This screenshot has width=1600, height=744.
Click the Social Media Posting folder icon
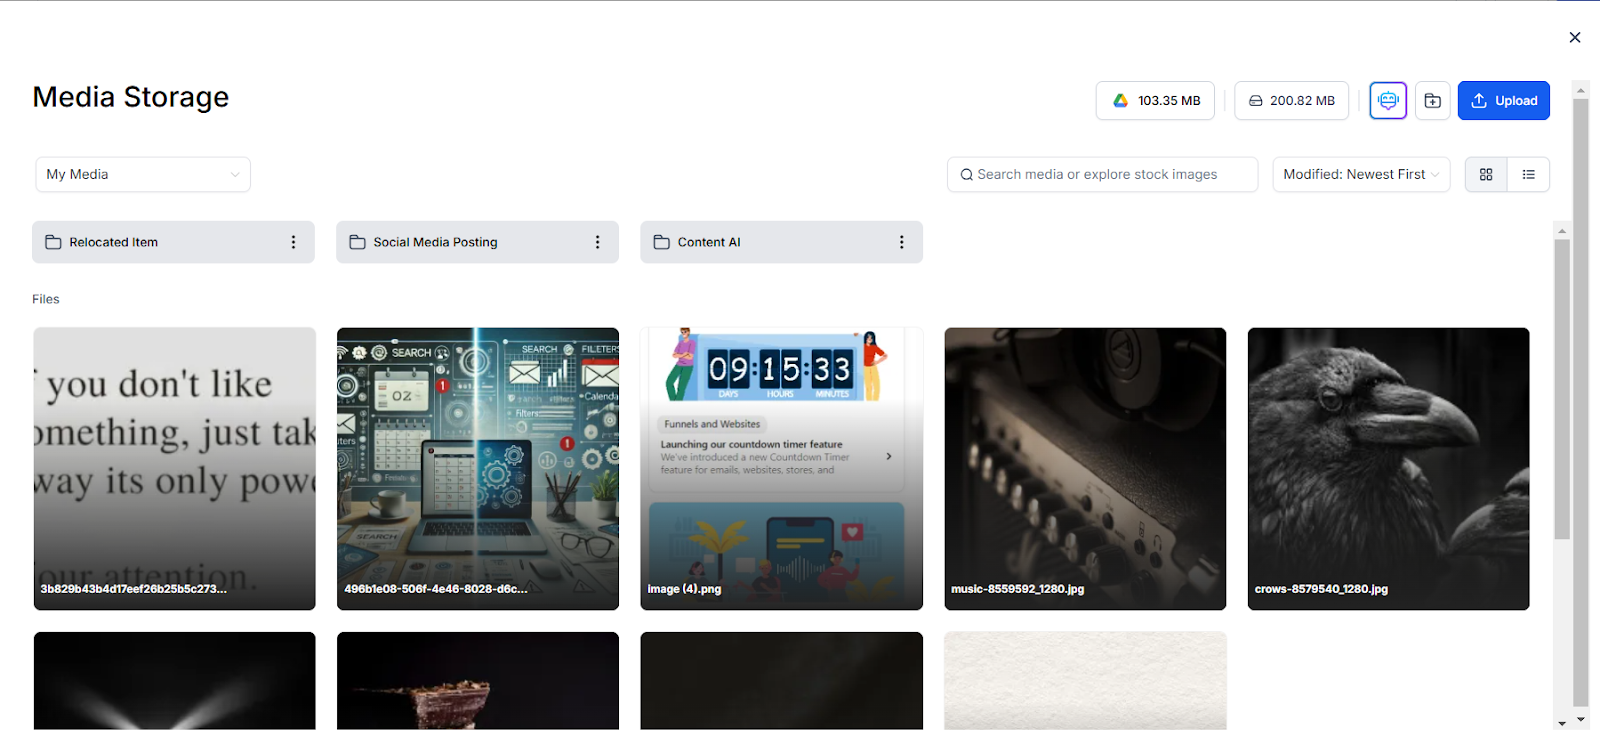pyautogui.click(x=357, y=242)
